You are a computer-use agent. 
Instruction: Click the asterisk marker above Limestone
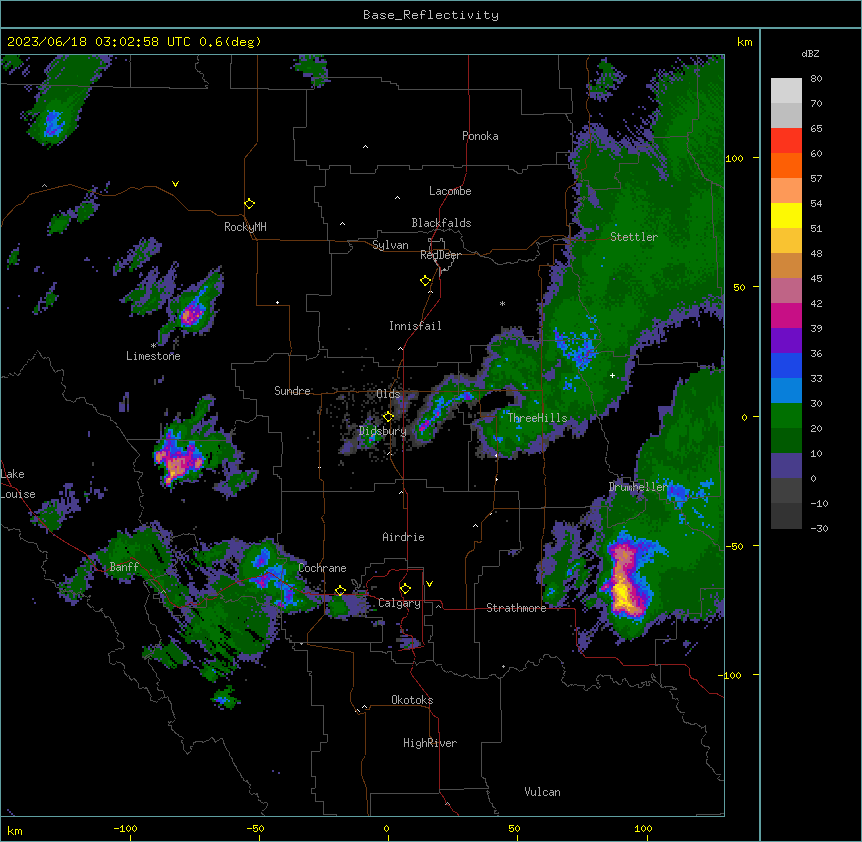153,346
